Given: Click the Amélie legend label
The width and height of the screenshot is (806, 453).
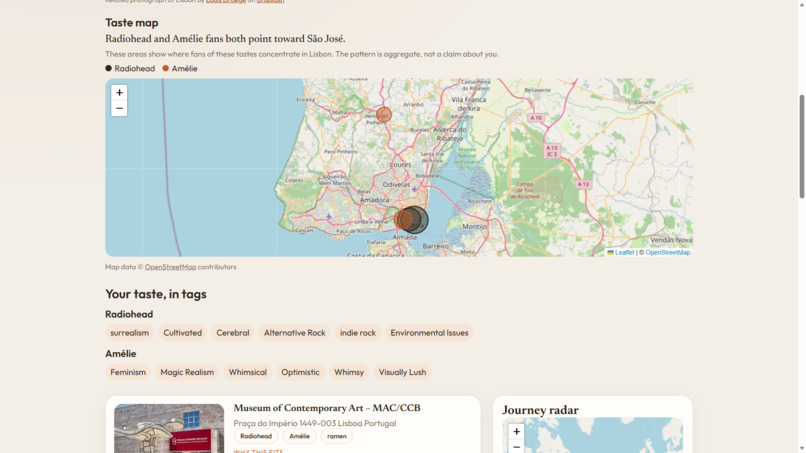Looking at the screenshot, I should tap(185, 68).
